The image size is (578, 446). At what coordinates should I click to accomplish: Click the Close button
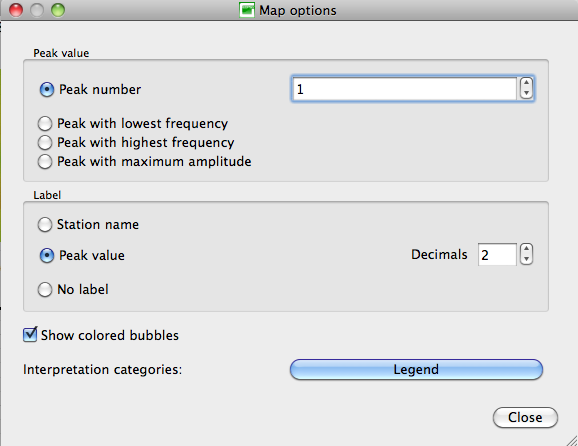(x=525, y=417)
